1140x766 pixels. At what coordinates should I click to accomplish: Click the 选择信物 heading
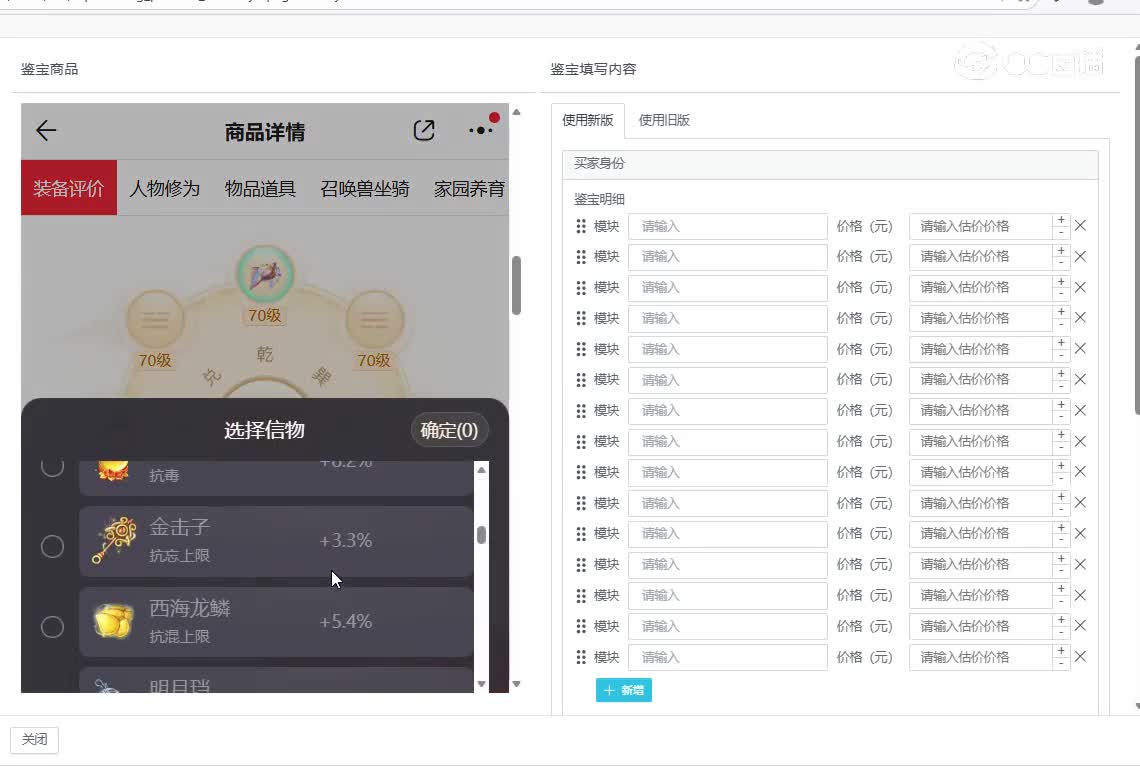[264, 430]
